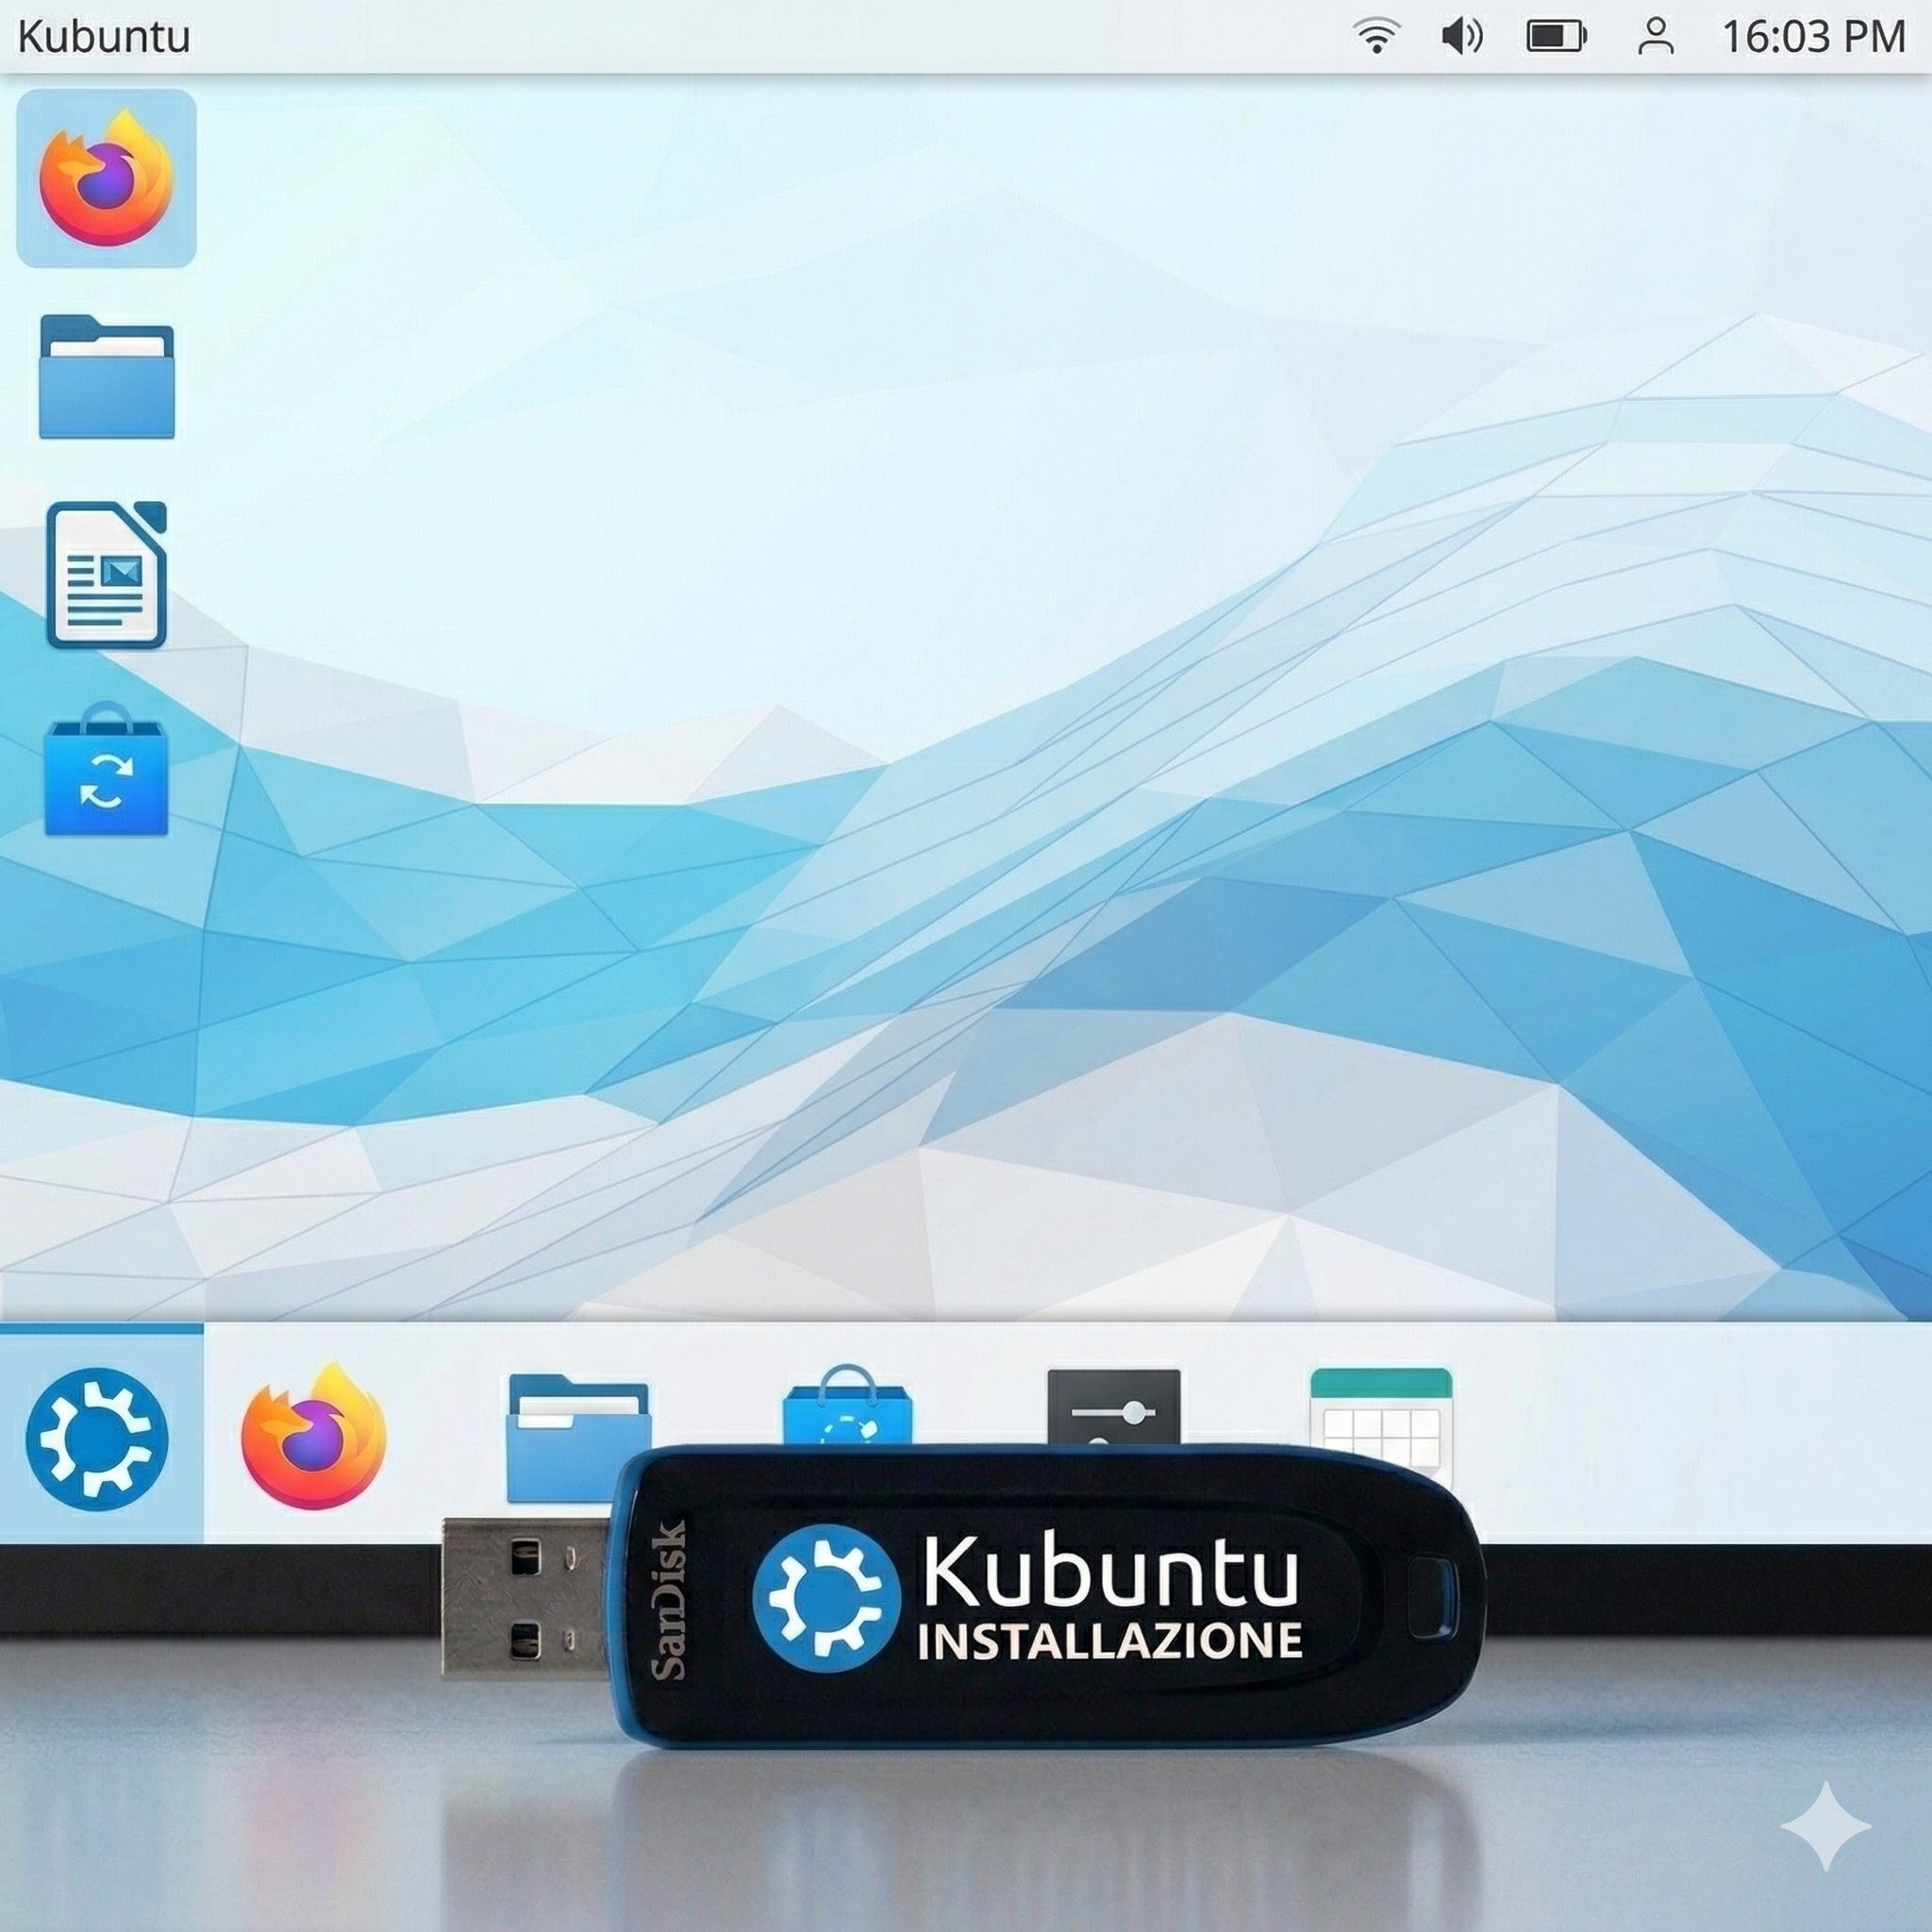The width and height of the screenshot is (1932, 1932).
Task: Adjust volume using the speaker indicator popup slider
Action: [1460, 38]
